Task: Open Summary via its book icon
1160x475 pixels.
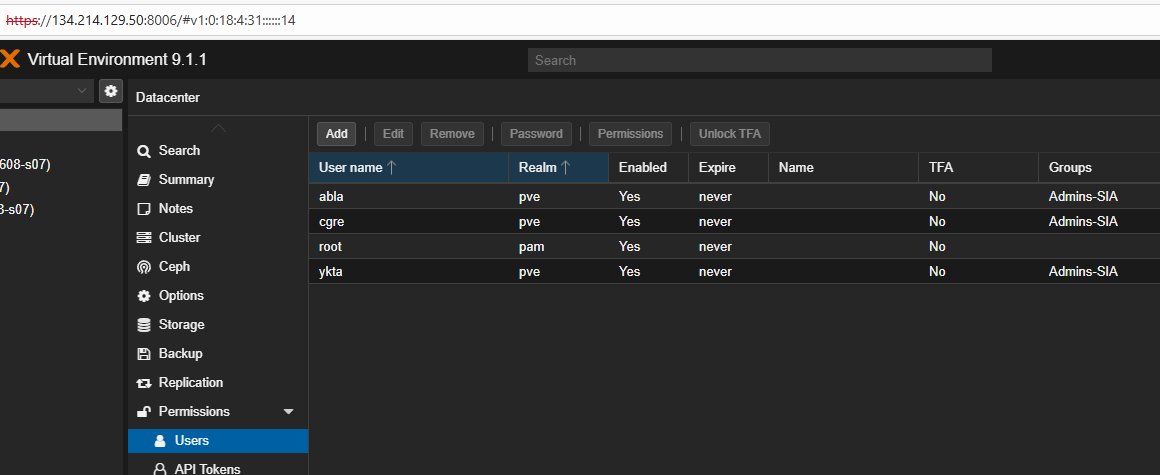Action: point(143,180)
